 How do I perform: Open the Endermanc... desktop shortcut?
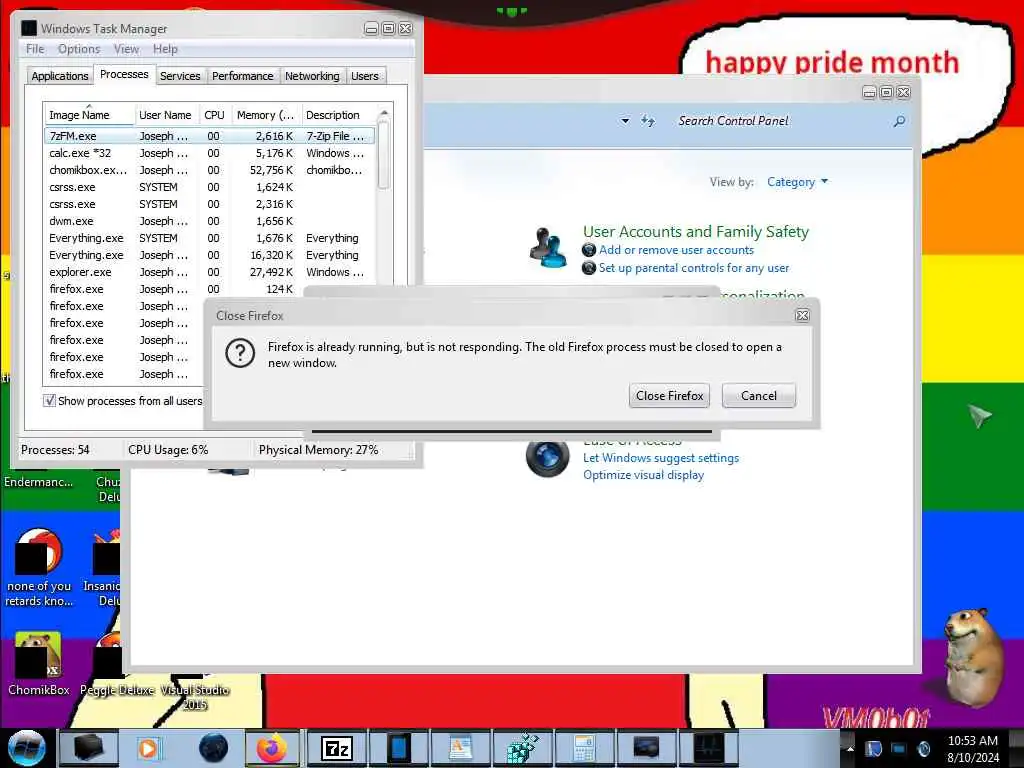point(38,482)
